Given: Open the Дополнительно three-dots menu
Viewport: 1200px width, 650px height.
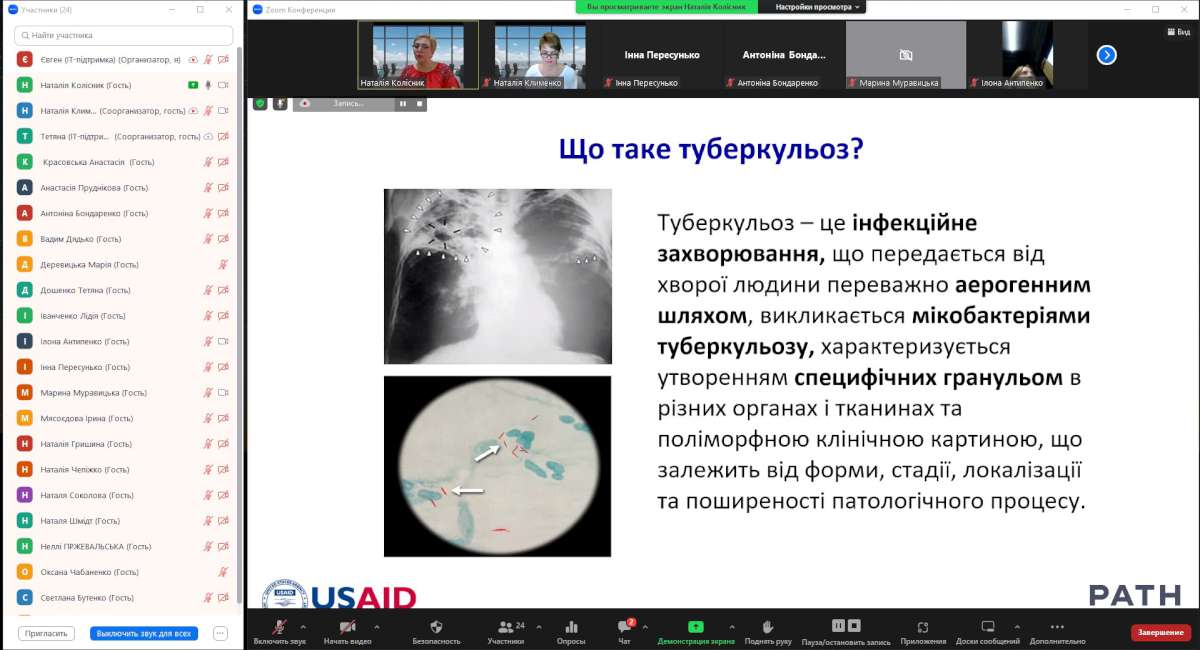Looking at the screenshot, I should [1057, 627].
